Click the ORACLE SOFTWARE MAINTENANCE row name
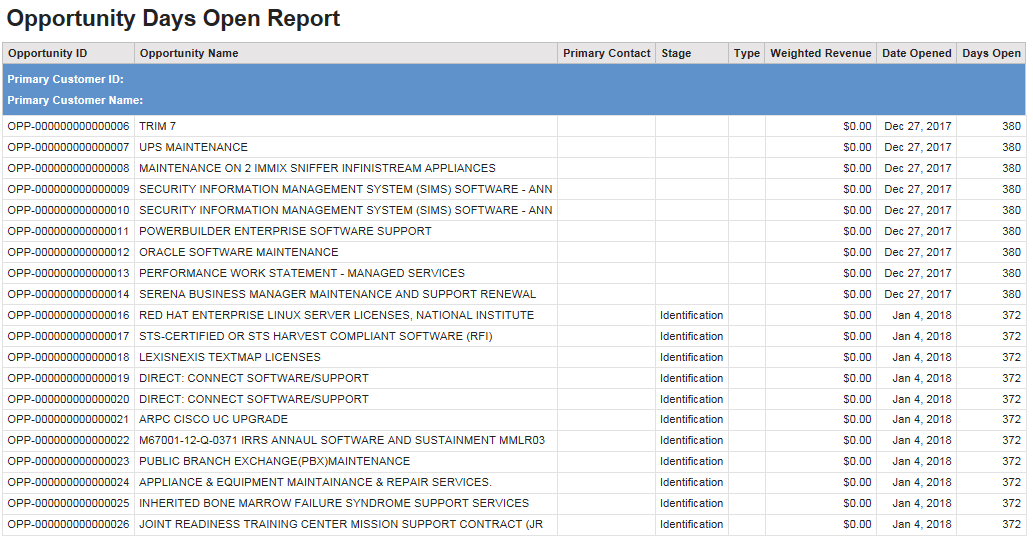The width and height of the screenshot is (1033, 541). (238, 252)
